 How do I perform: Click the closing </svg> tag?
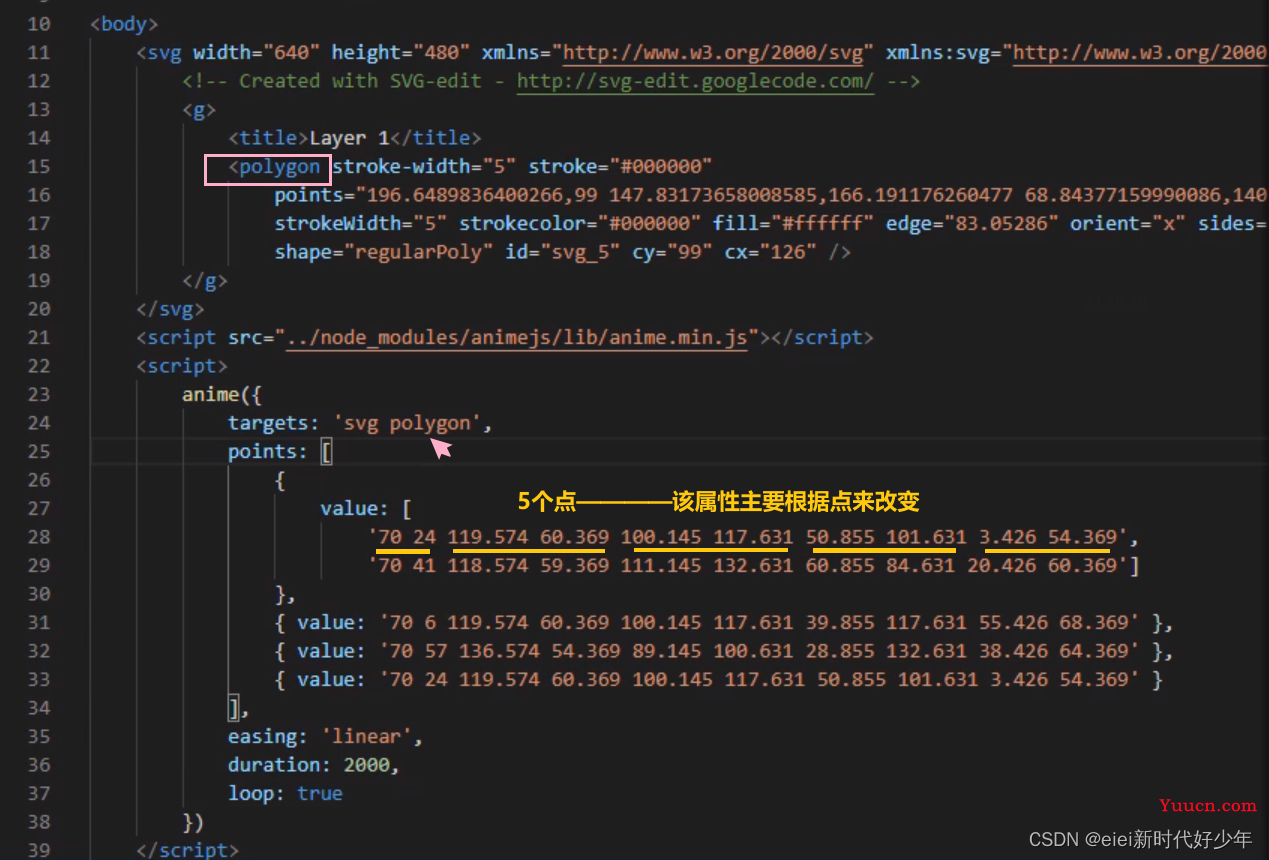170,309
